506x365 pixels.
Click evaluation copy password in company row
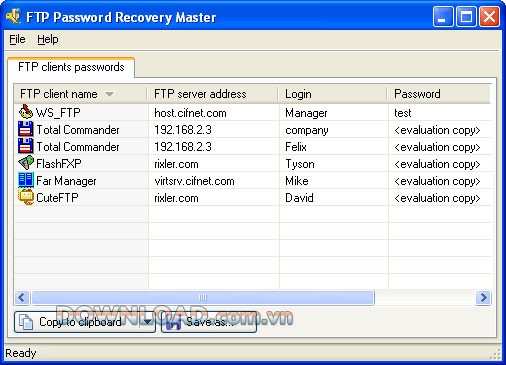[437, 130]
